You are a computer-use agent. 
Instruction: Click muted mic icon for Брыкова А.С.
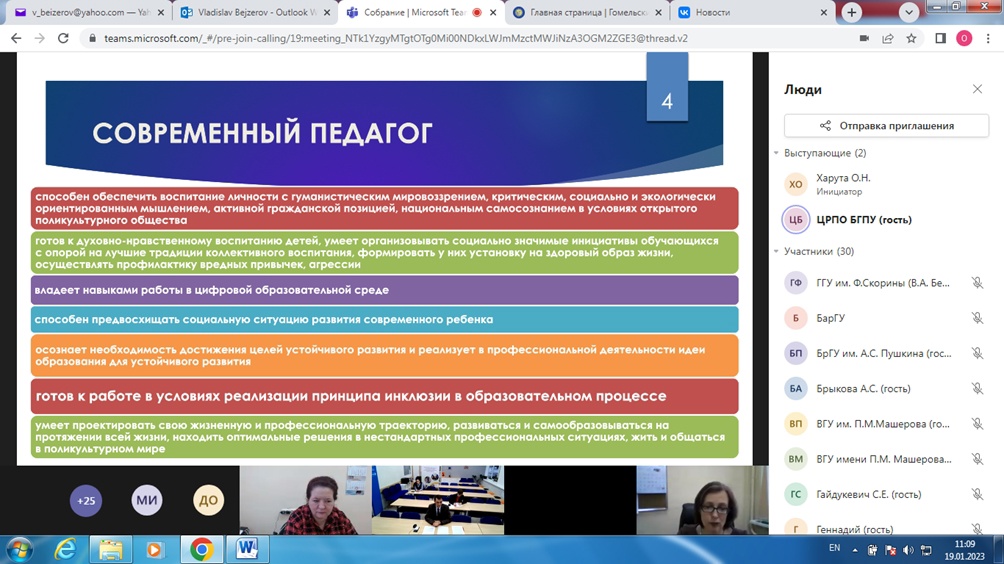[977, 389]
